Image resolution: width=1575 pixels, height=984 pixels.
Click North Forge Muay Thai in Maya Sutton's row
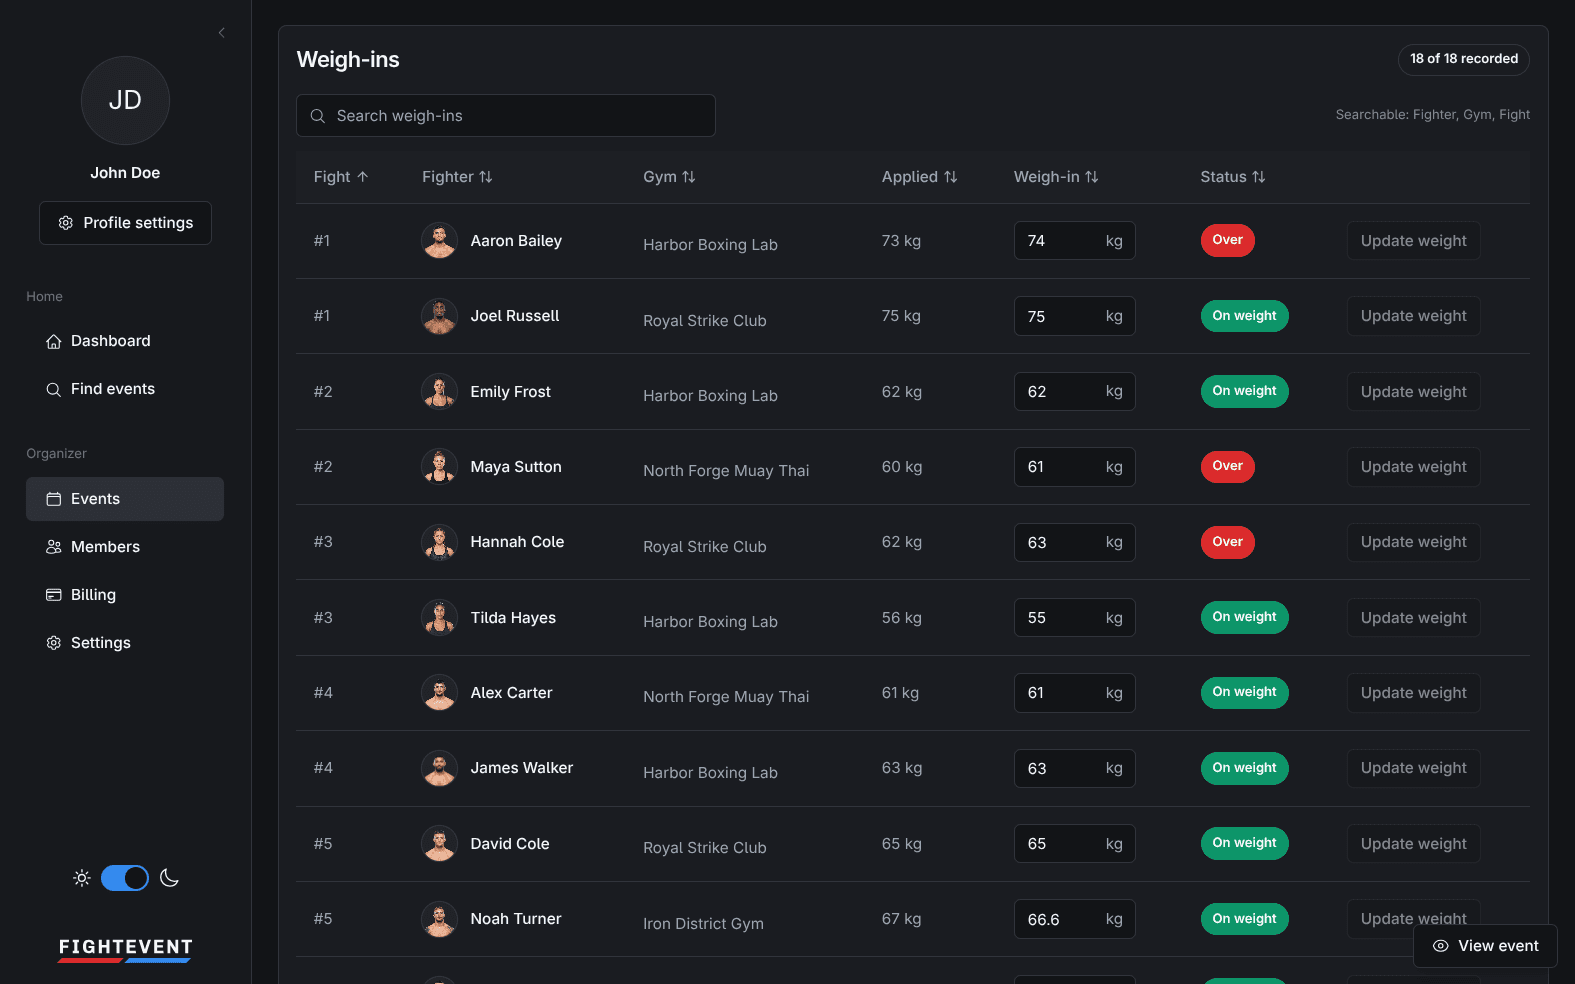click(x=726, y=471)
